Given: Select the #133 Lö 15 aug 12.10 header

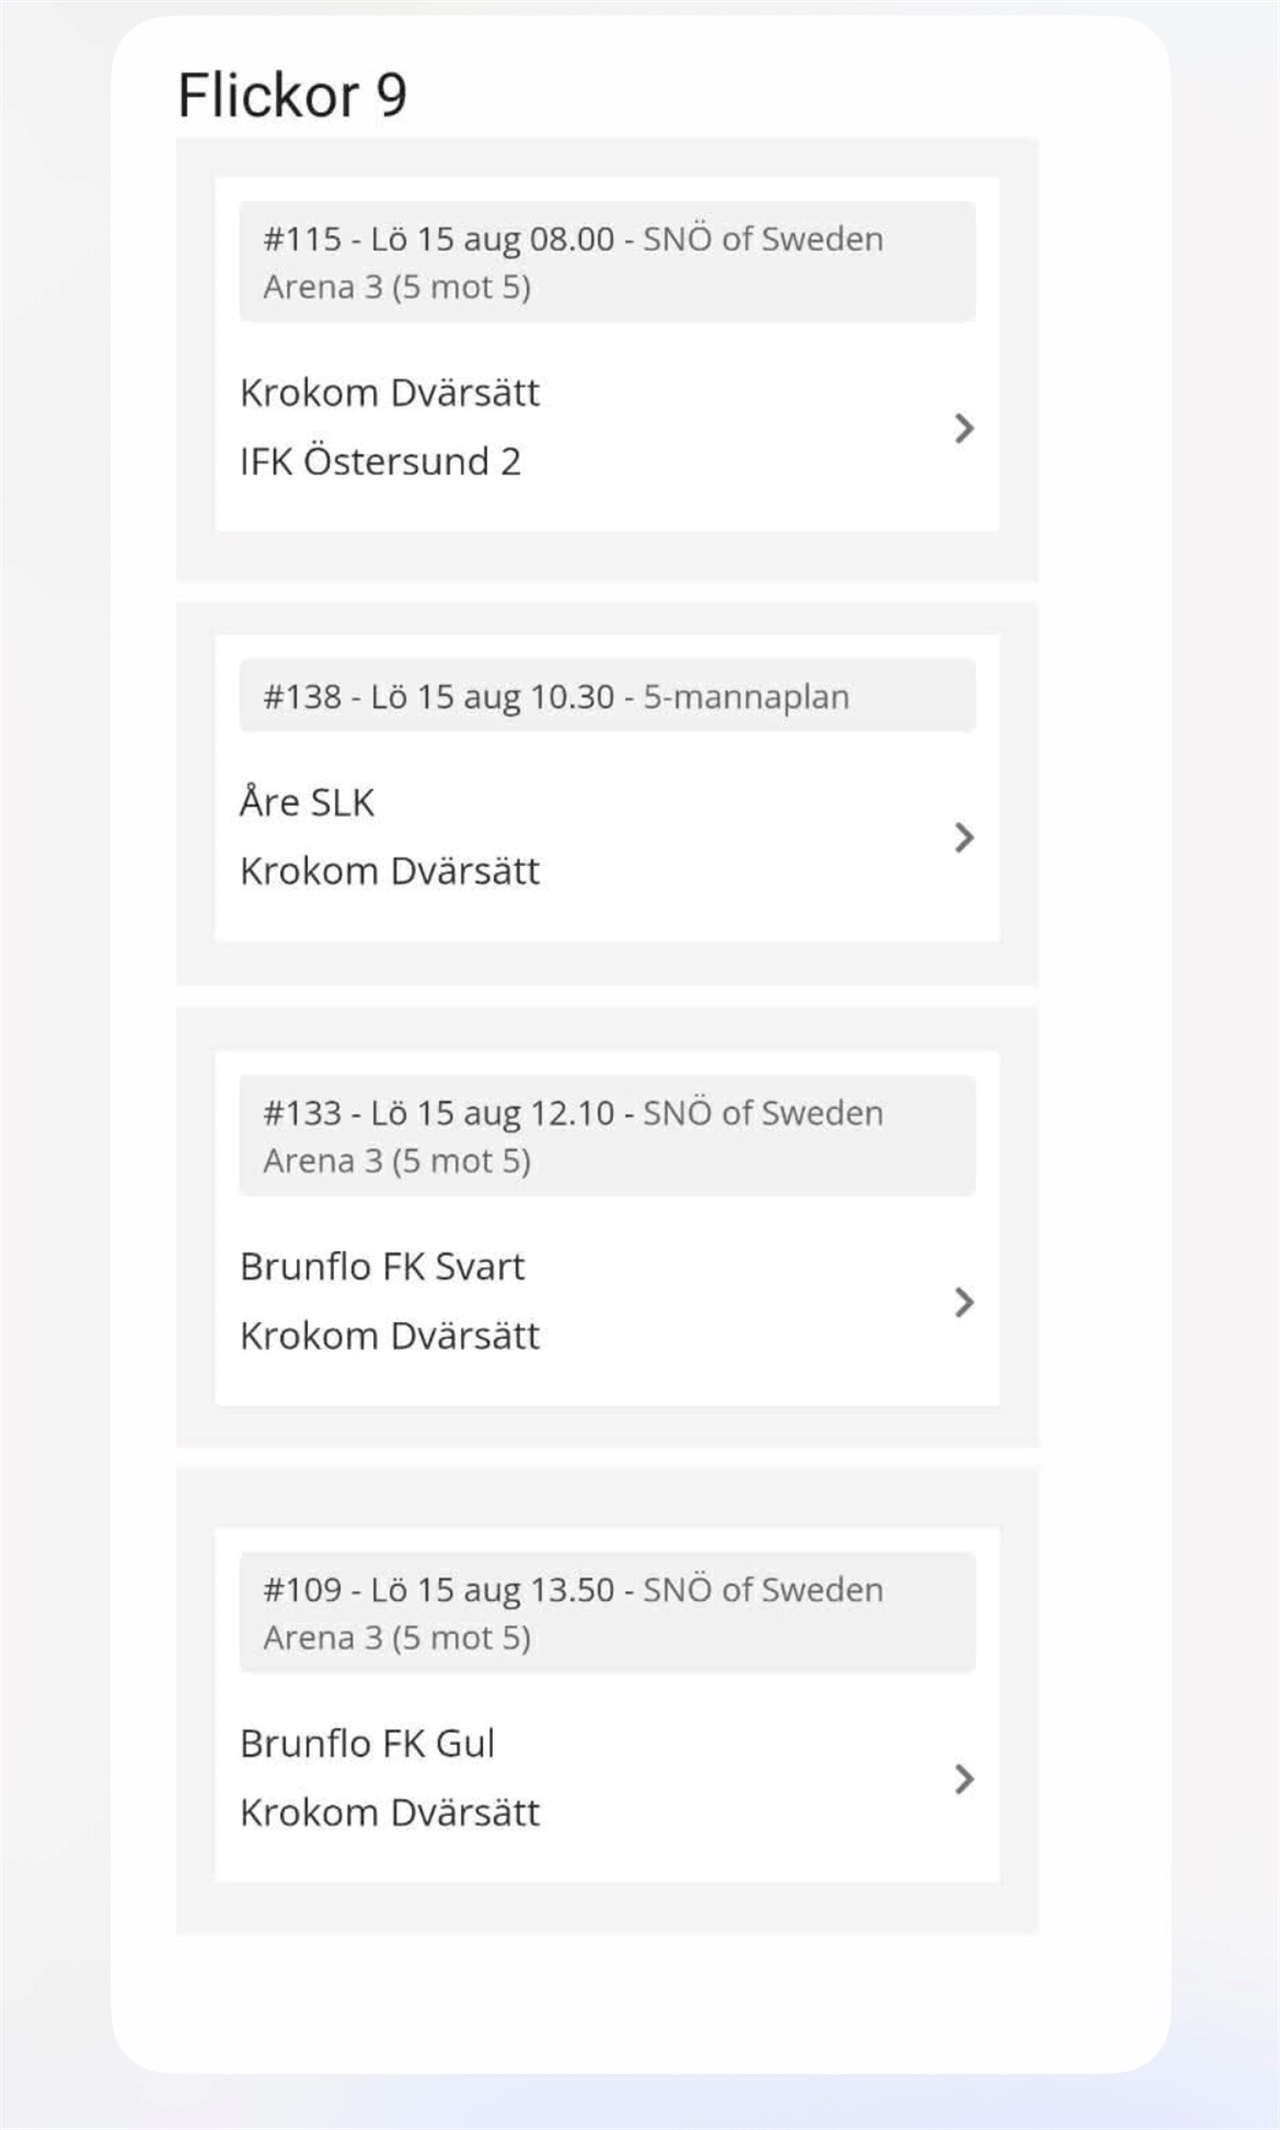Looking at the screenshot, I should [x=607, y=1136].
